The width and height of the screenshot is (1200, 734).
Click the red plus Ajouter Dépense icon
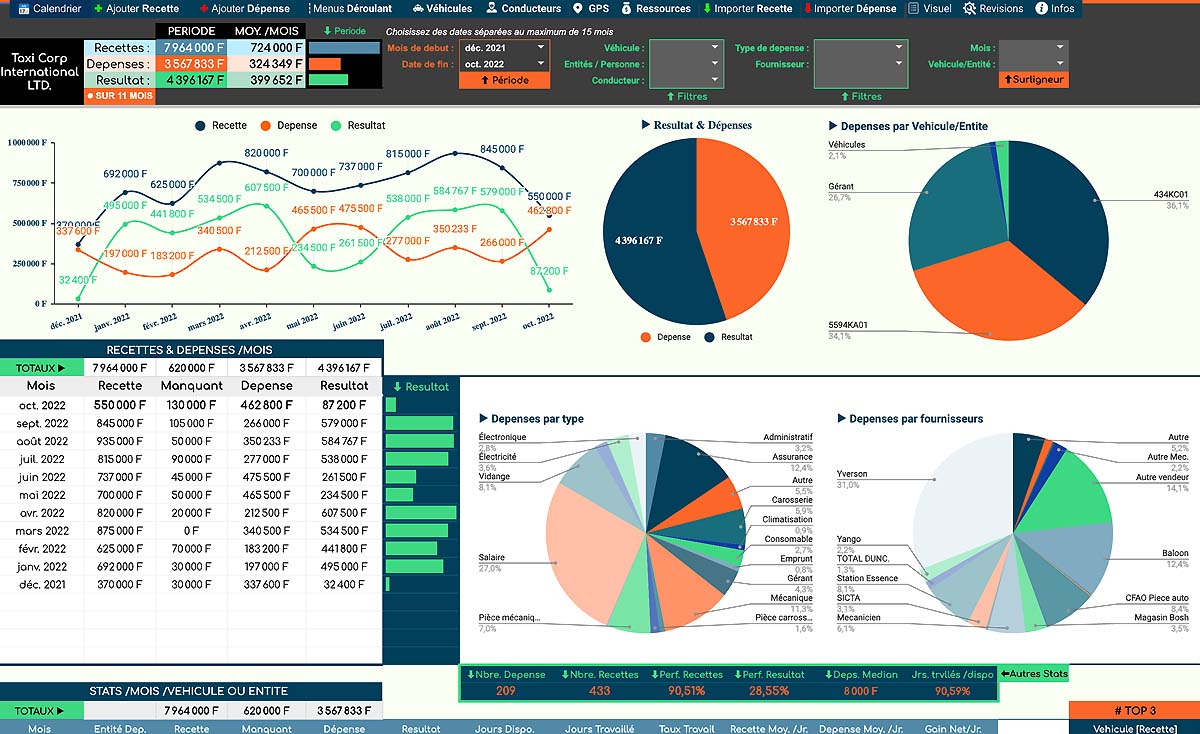[204, 8]
